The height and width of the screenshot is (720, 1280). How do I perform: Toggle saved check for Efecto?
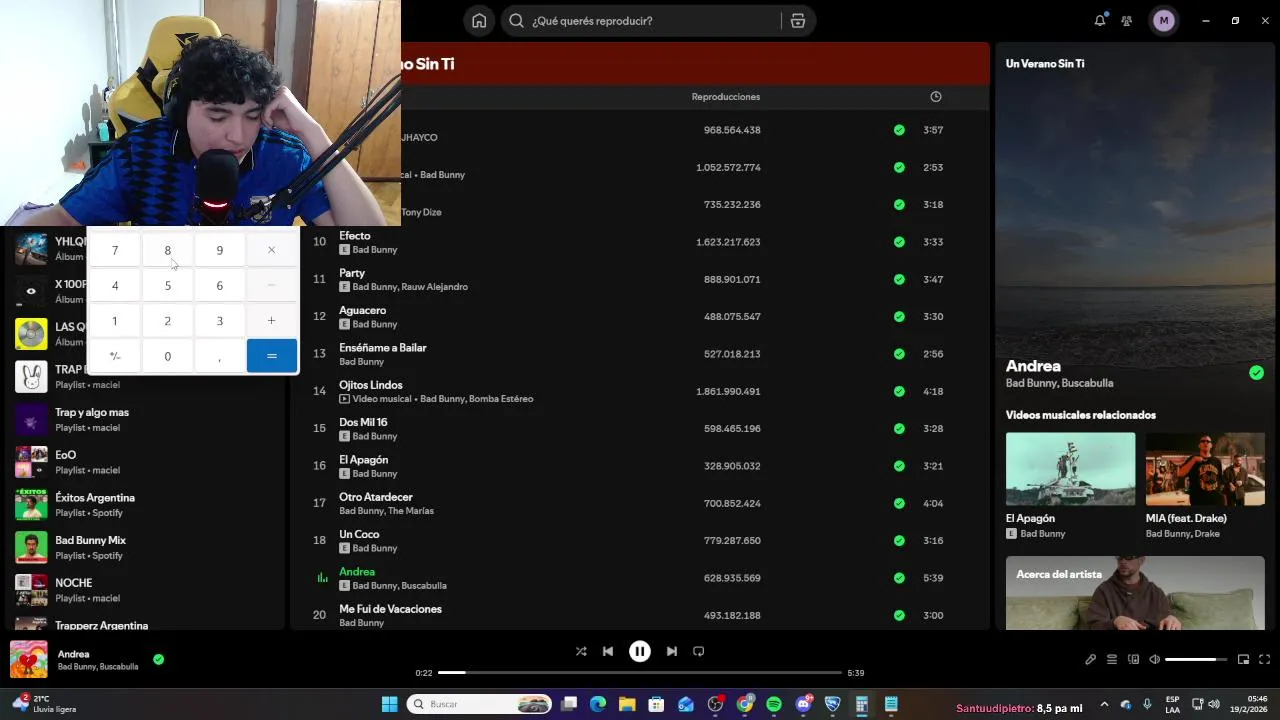pyautogui.click(x=899, y=242)
